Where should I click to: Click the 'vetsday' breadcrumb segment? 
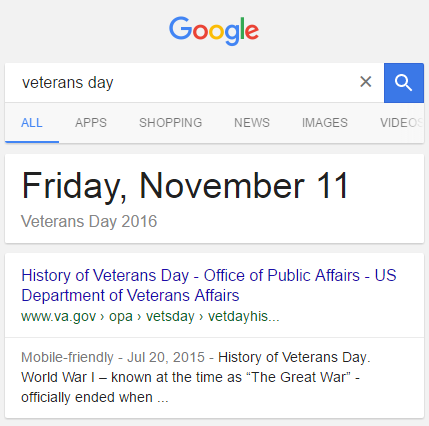click(x=170, y=316)
